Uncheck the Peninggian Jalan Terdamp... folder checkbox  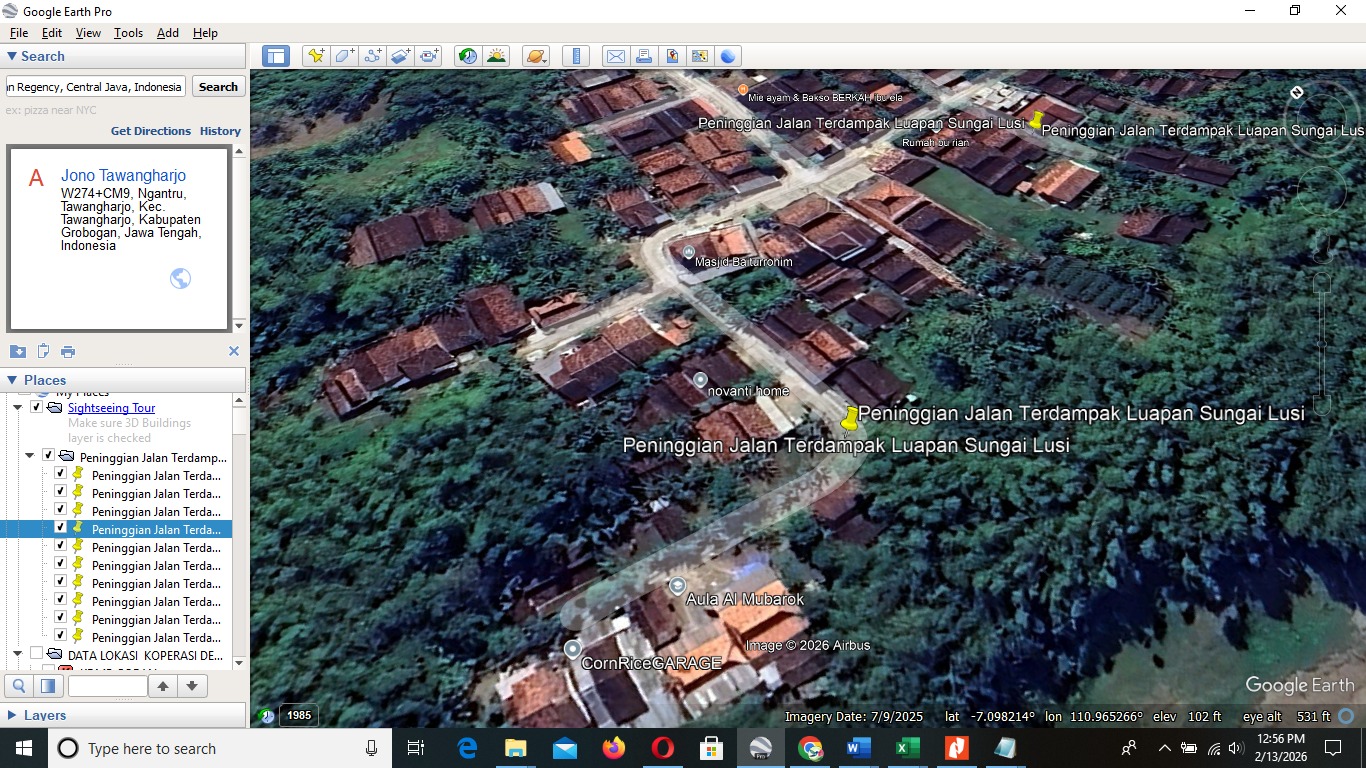click(48, 456)
